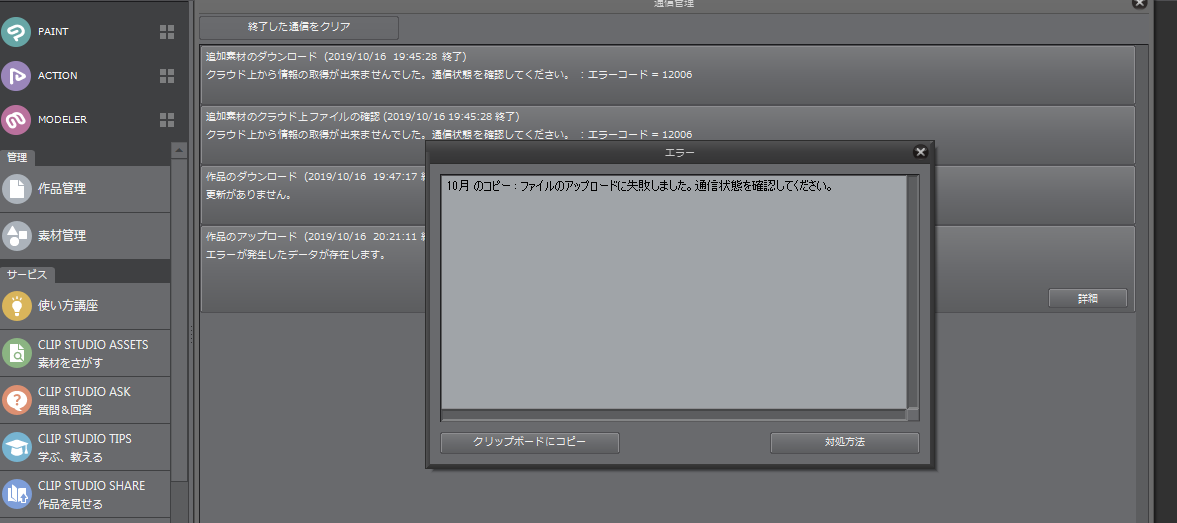Open 素材管理 shapes icon

[17, 236]
